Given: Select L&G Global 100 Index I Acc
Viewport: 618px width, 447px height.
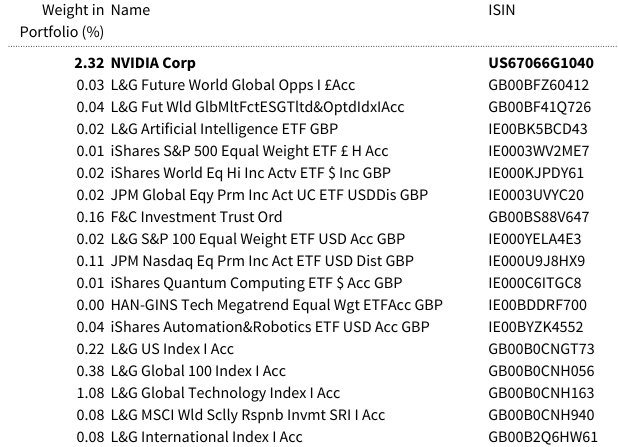Looking at the screenshot, I should click(x=198, y=371).
